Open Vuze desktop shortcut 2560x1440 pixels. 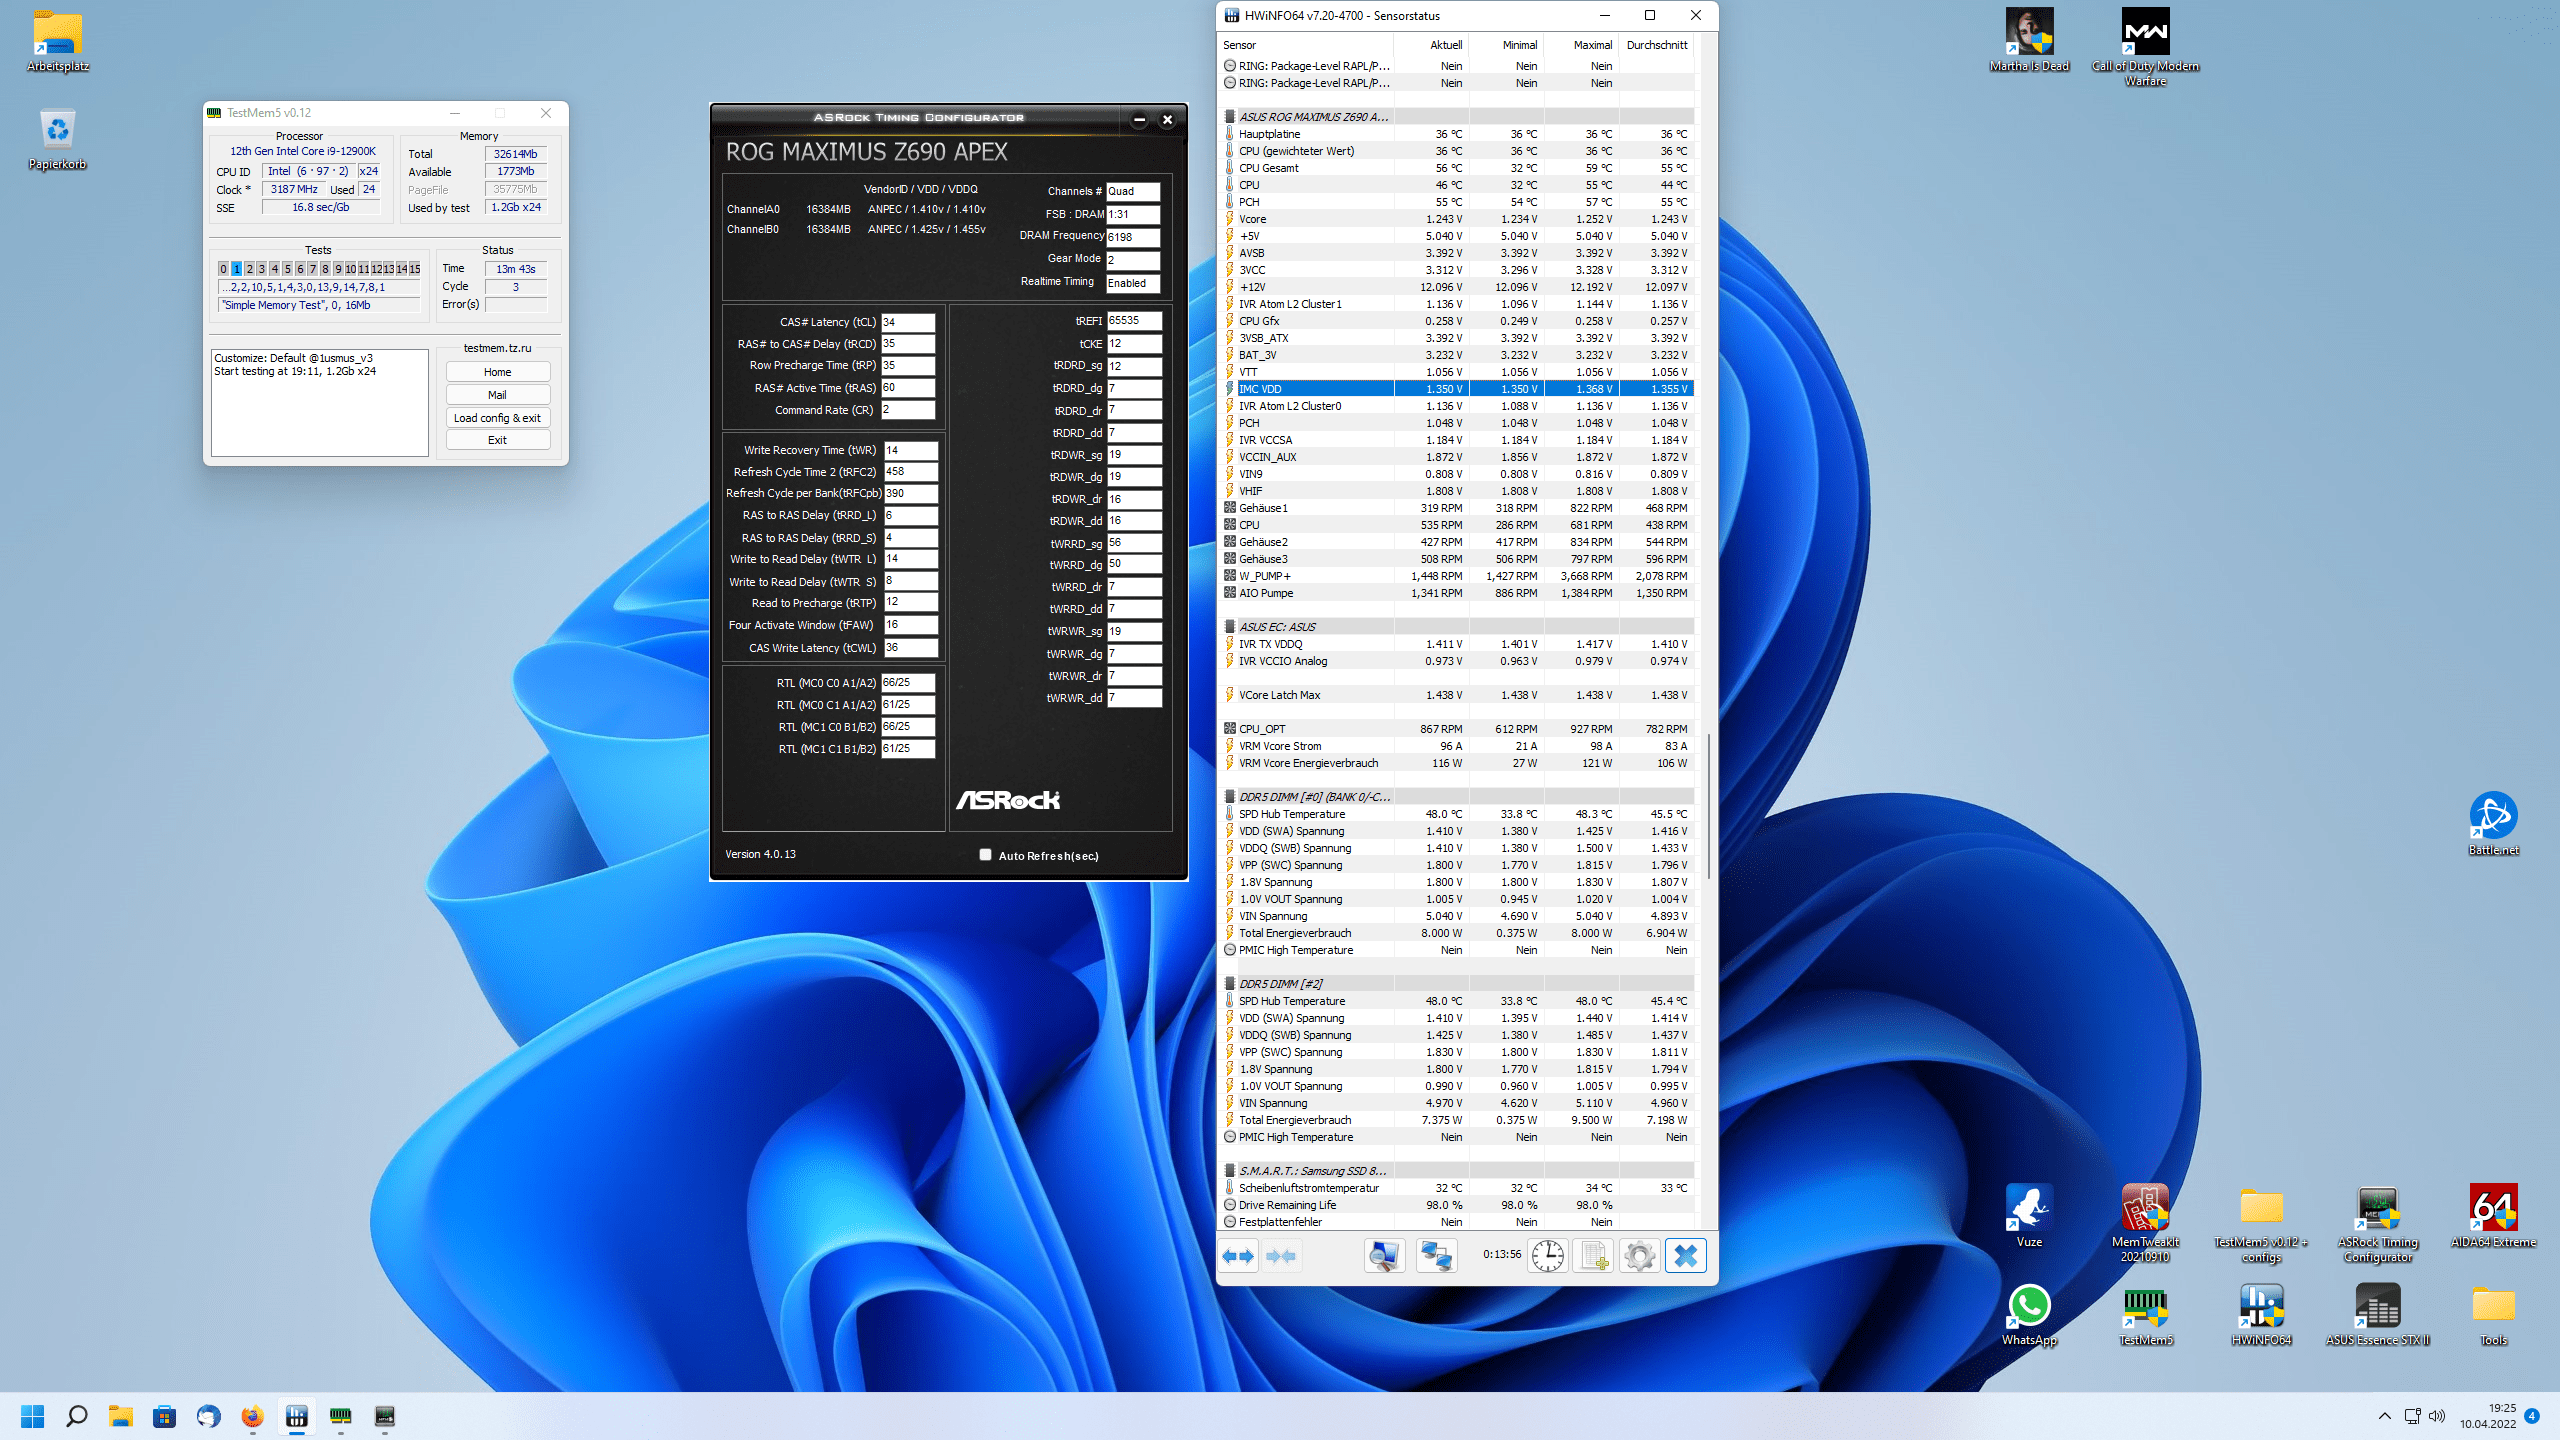[x=2029, y=1215]
